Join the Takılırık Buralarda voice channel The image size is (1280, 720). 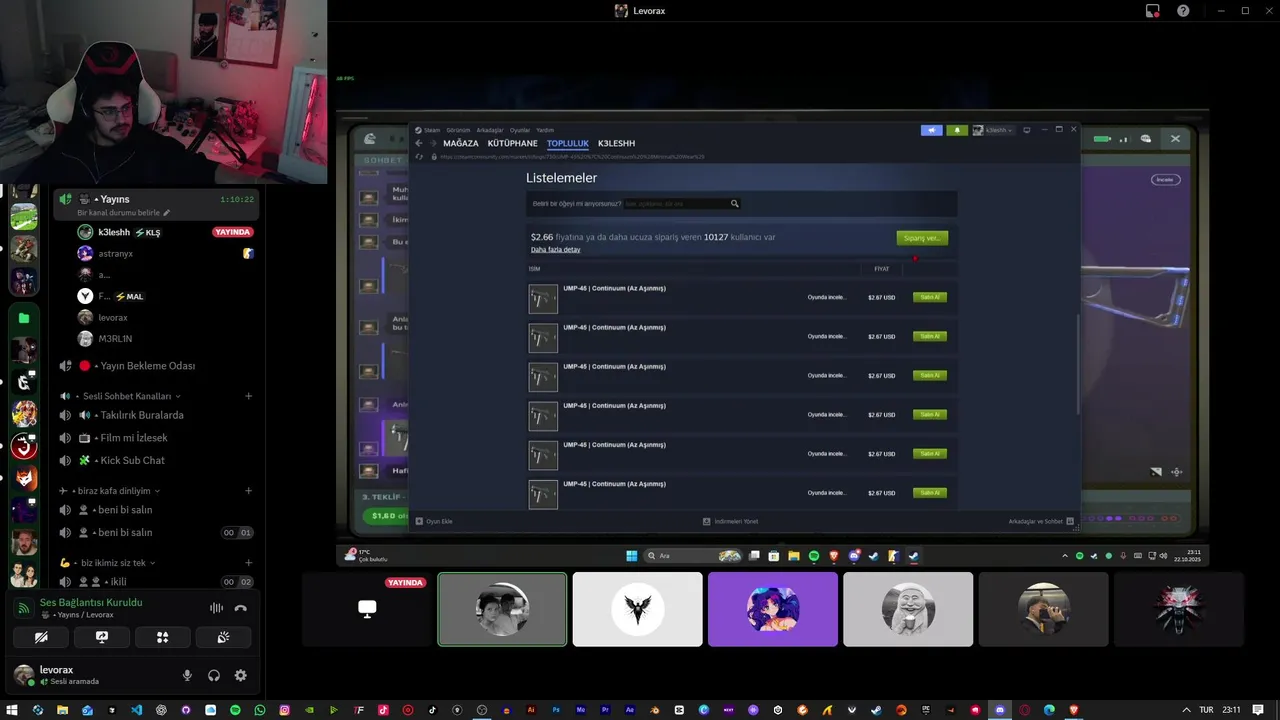click(x=155, y=415)
